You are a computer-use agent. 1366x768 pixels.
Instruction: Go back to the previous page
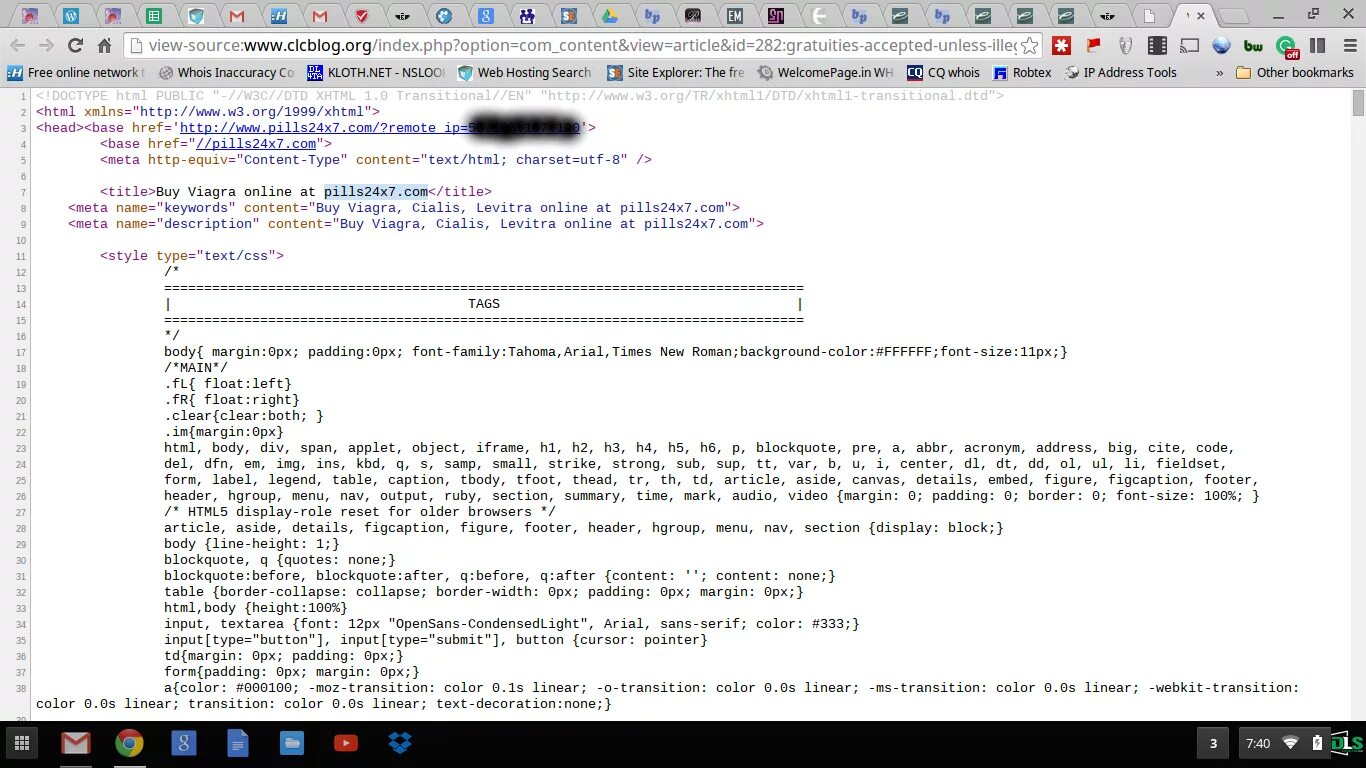point(17,46)
